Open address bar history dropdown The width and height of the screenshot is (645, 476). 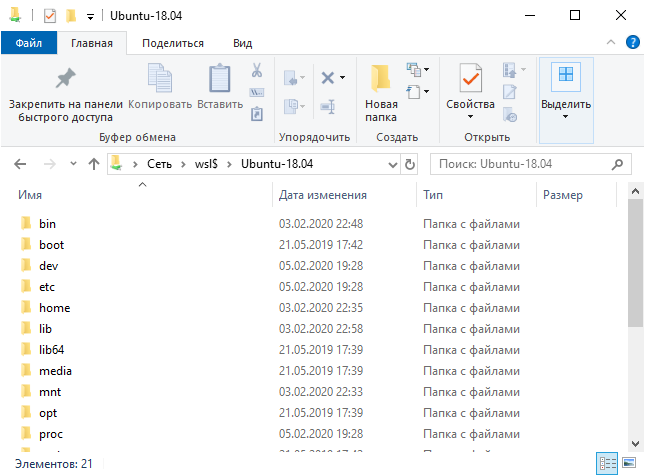[393, 165]
